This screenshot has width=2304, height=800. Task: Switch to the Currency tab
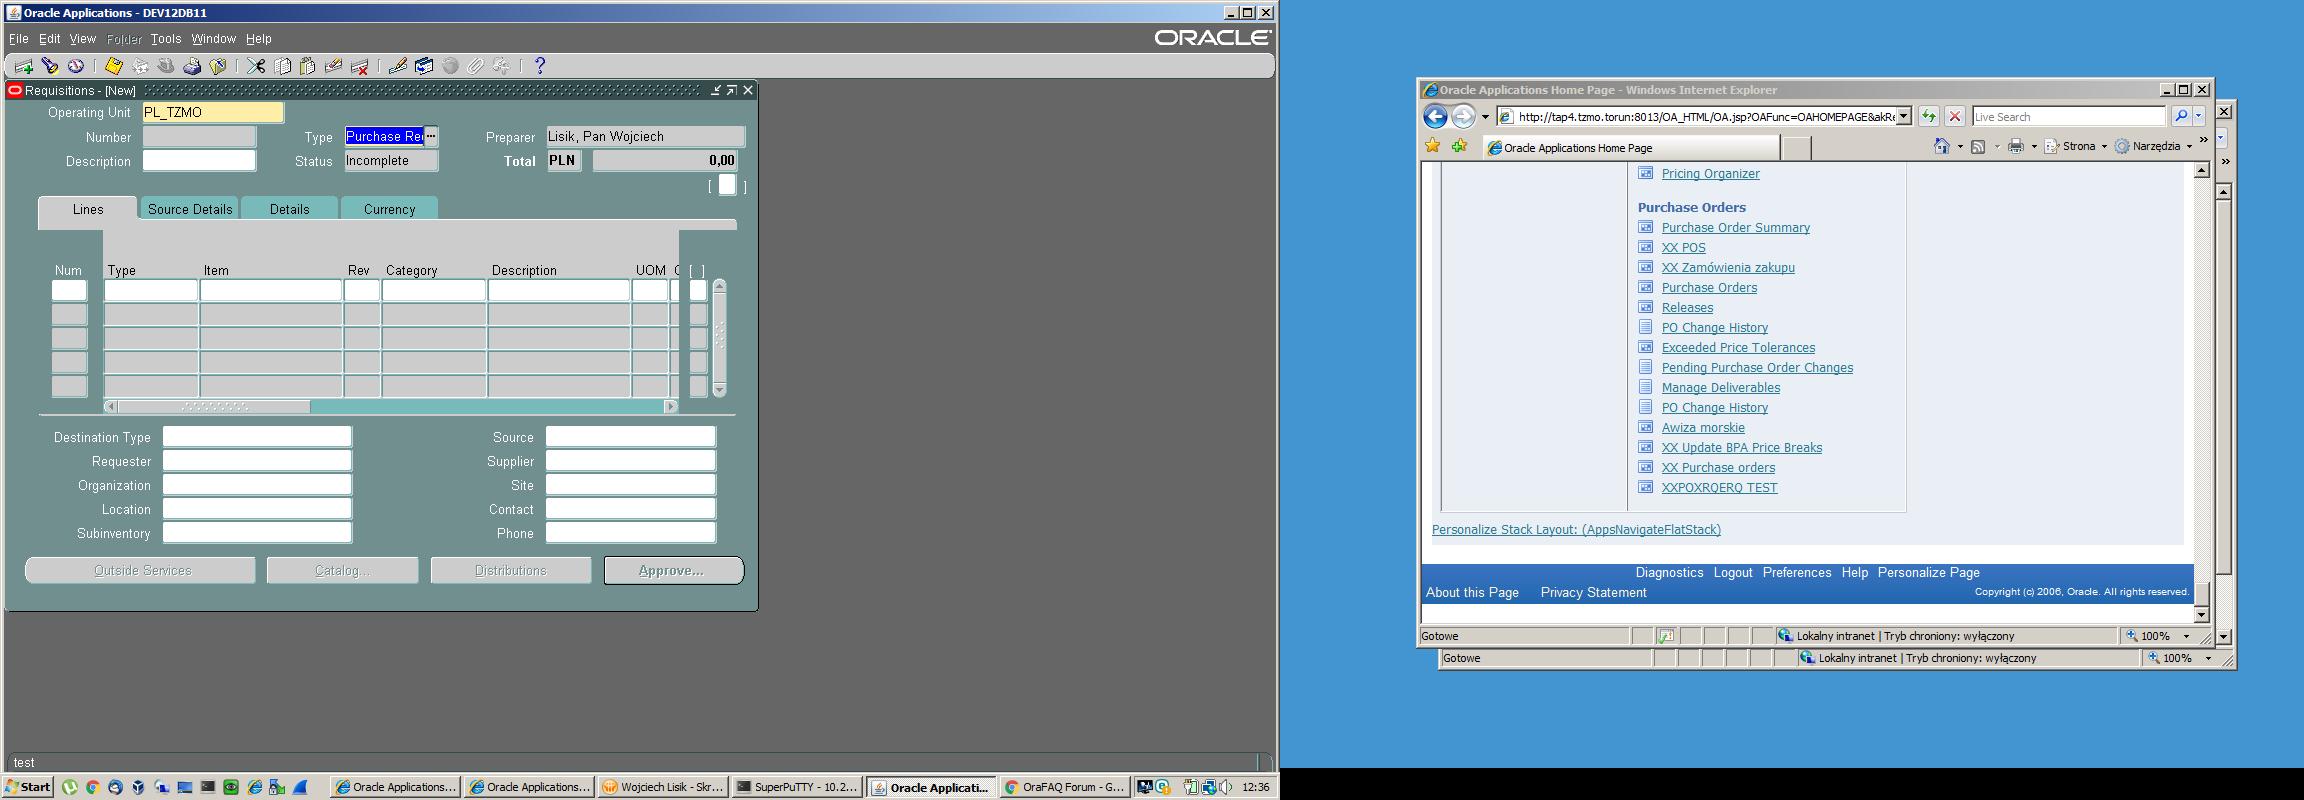(x=389, y=208)
